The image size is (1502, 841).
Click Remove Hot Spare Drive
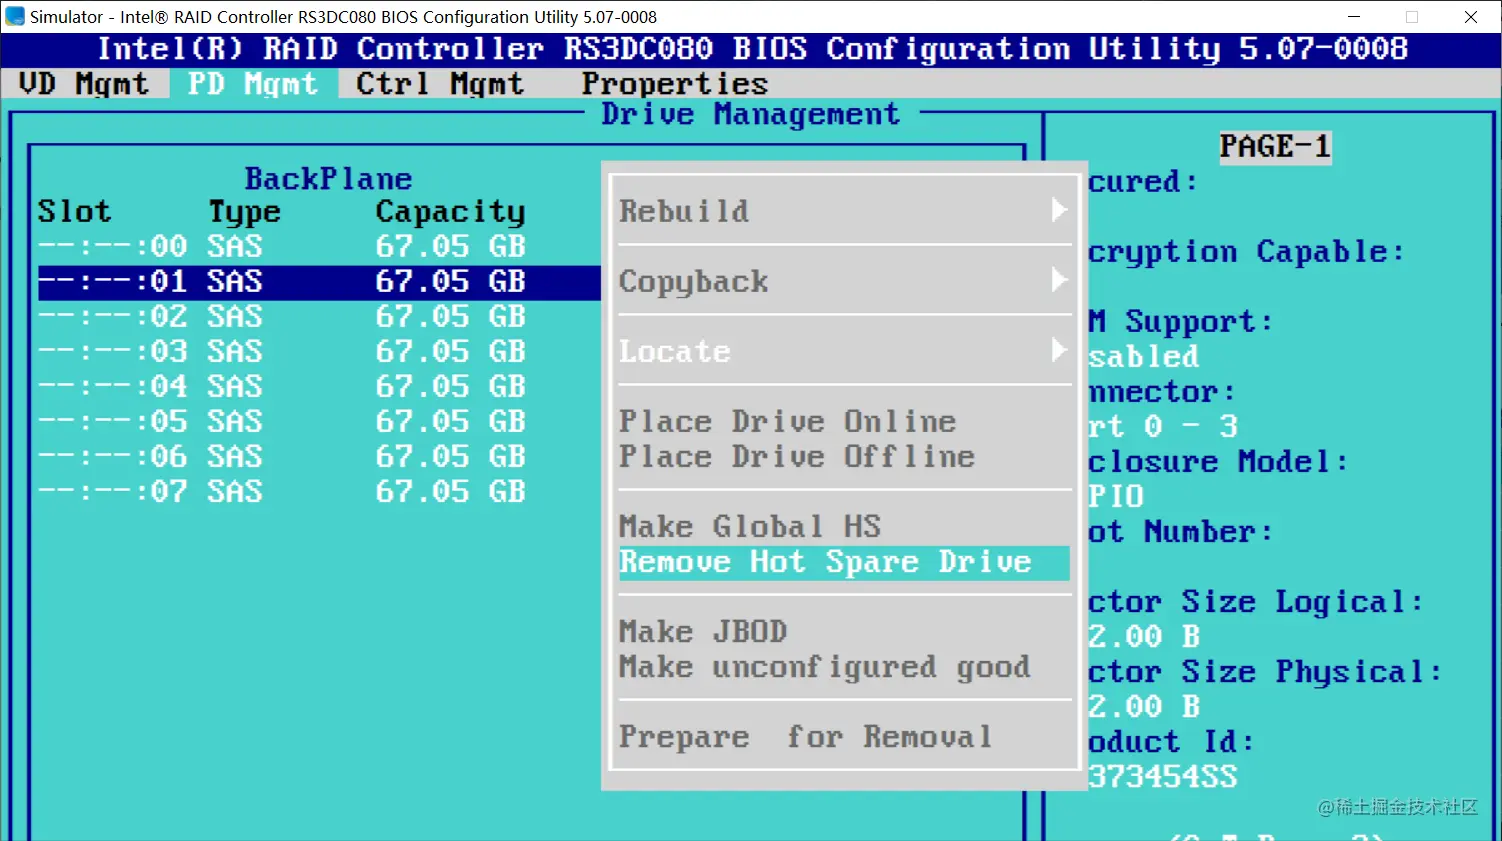tap(844, 562)
